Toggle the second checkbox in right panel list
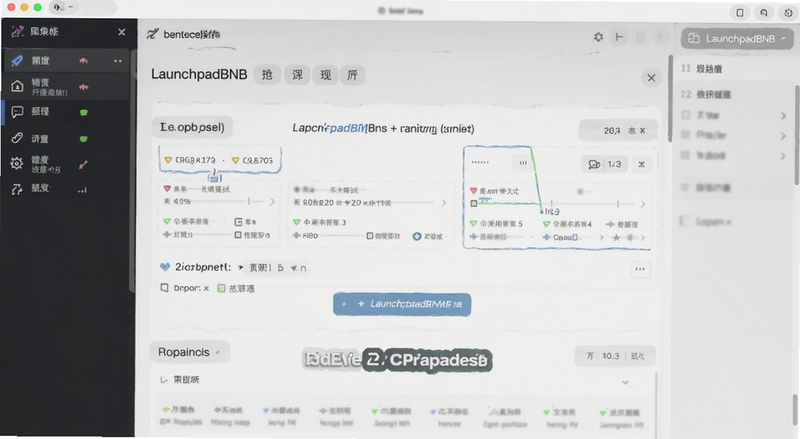Screen dimensions: 800x439 pyautogui.click(x=686, y=135)
